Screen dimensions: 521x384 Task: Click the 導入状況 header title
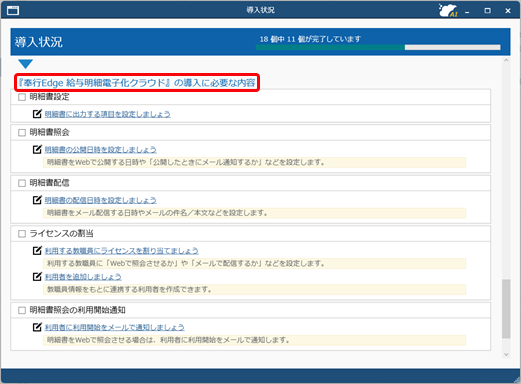pyautogui.click(x=39, y=42)
